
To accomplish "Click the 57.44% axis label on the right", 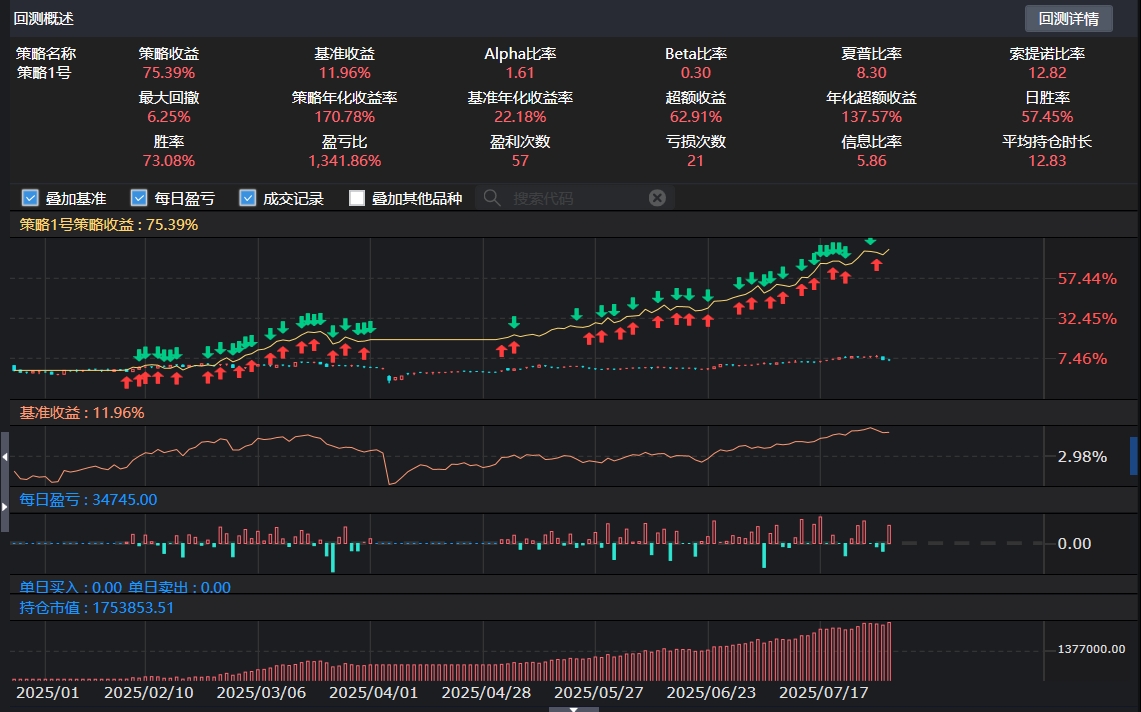I will point(1087,277).
